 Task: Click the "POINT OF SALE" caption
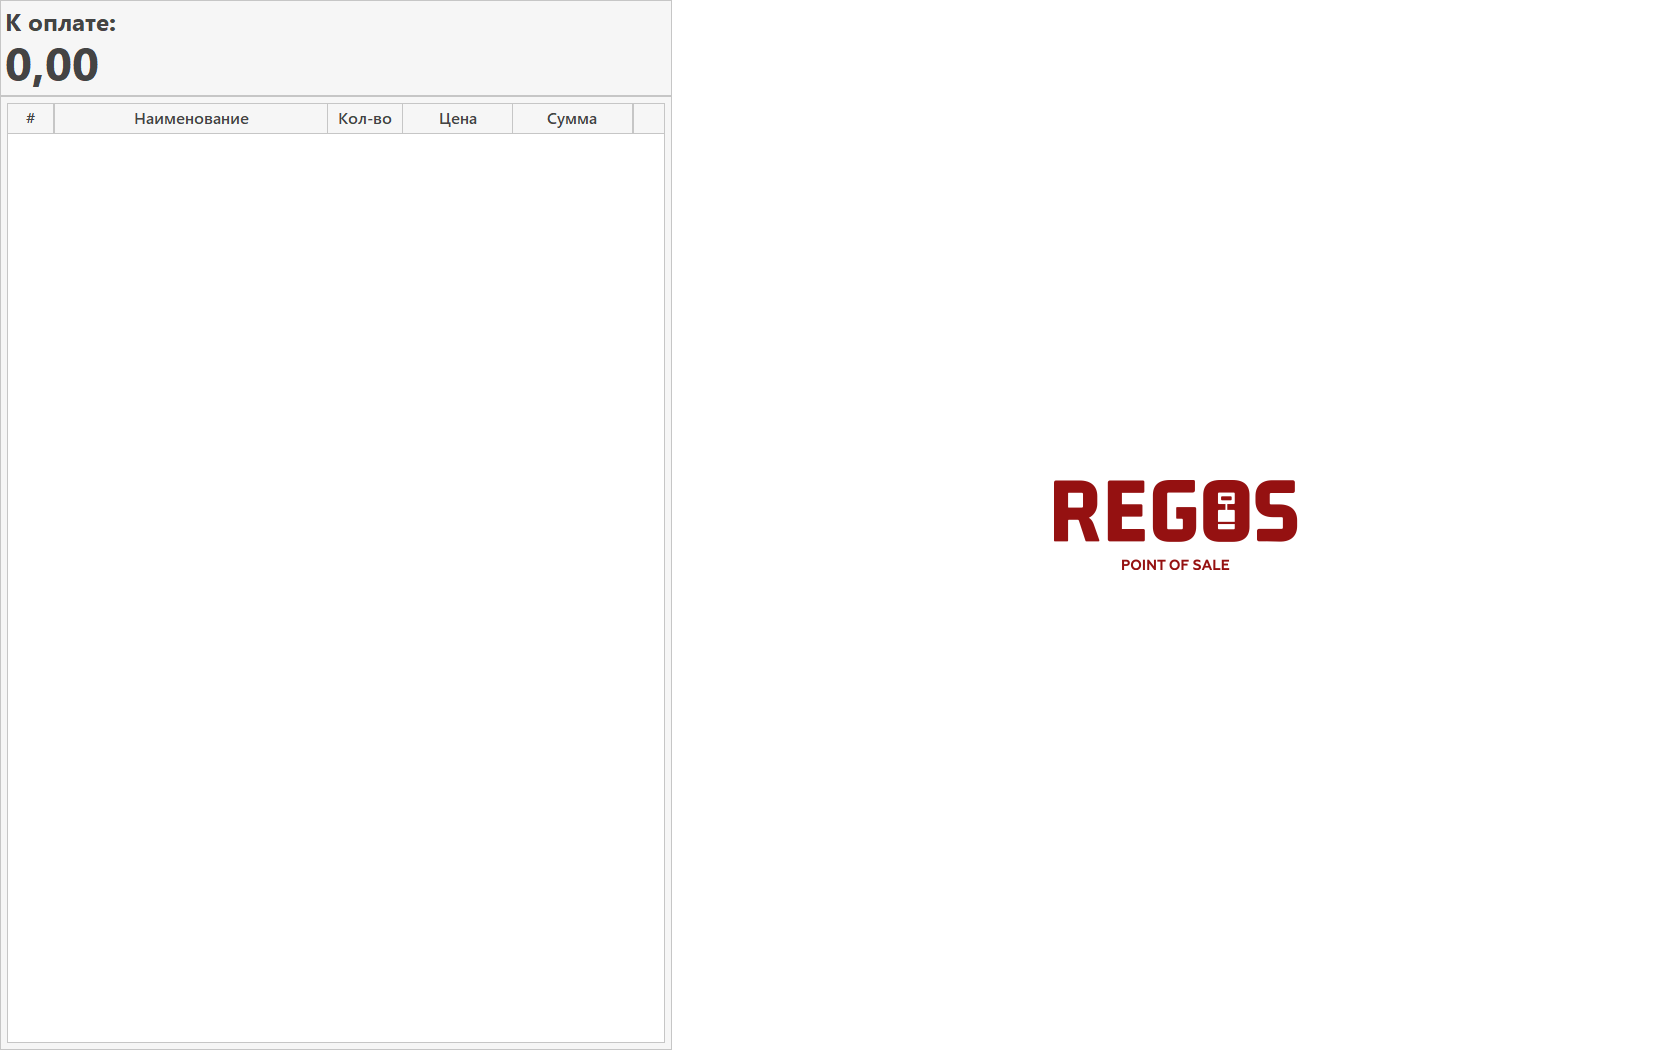[x=1175, y=565]
